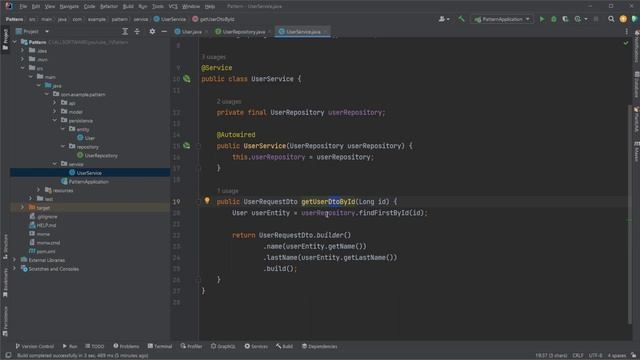
Task: Open the Refactor menu
Action: [x=109, y=7]
